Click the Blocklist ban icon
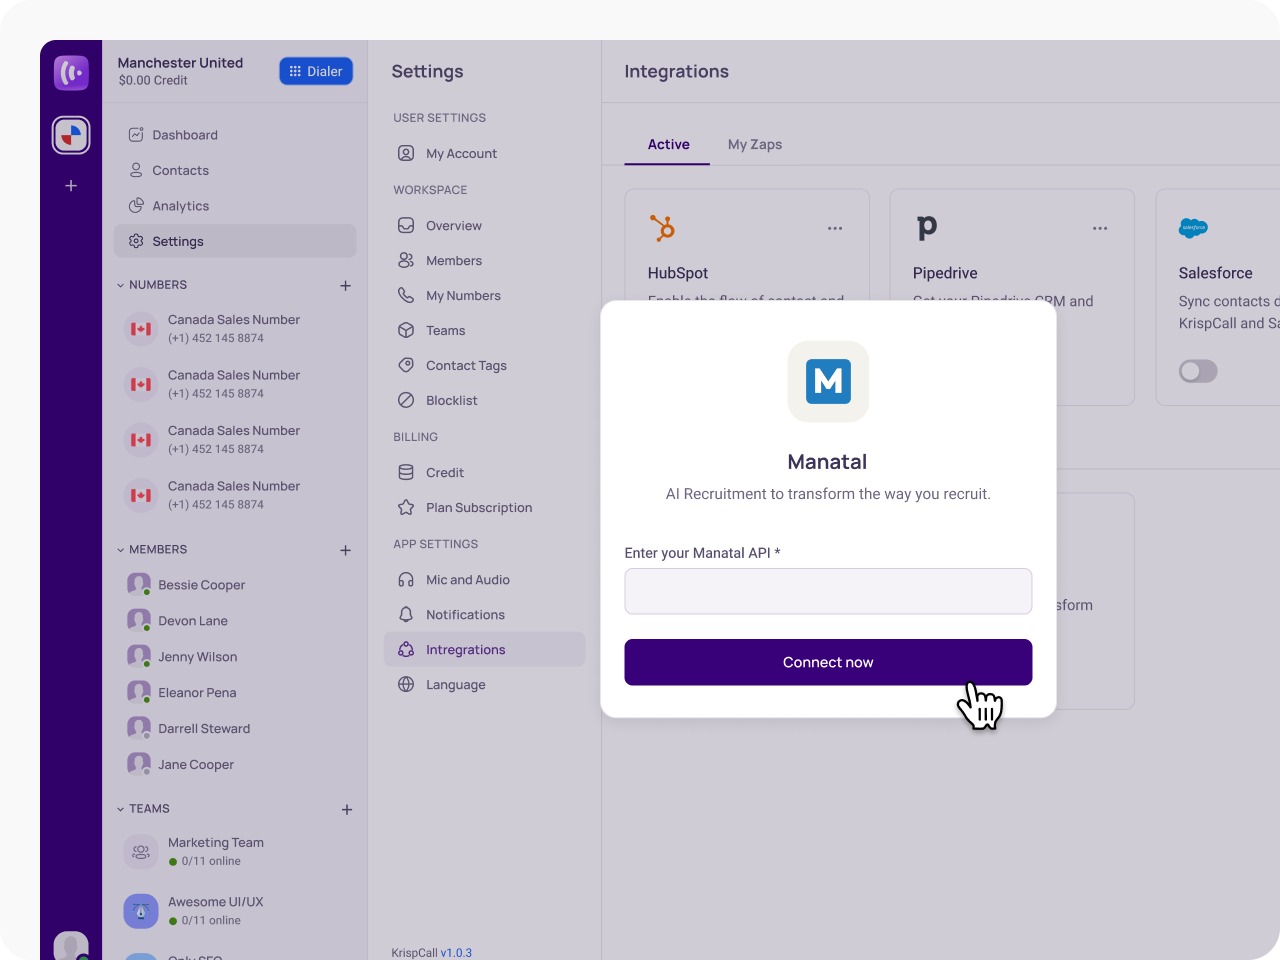 pos(406,400)
